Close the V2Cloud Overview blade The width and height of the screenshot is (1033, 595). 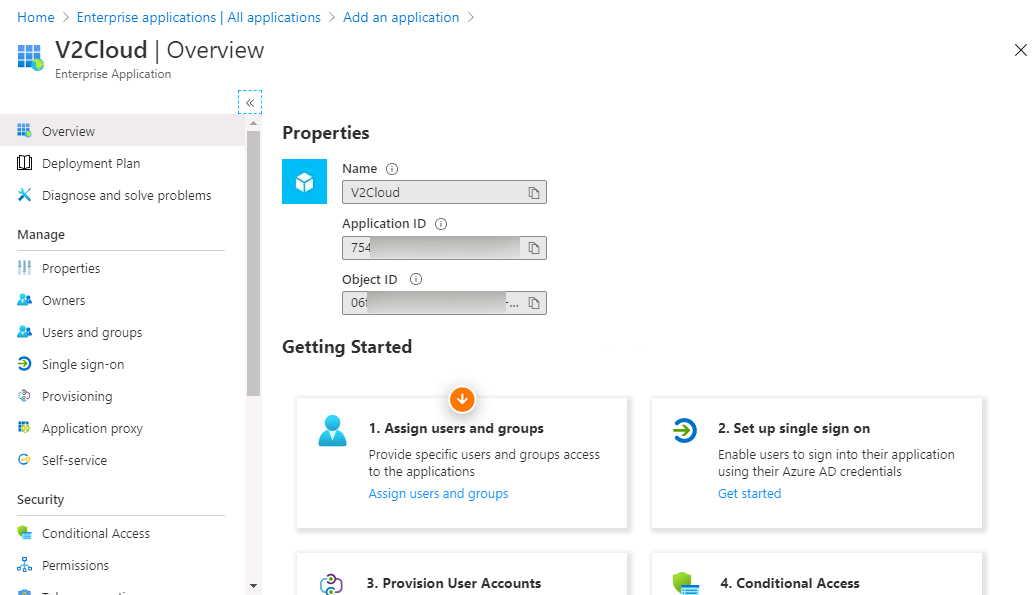[x=1020, y=50]
